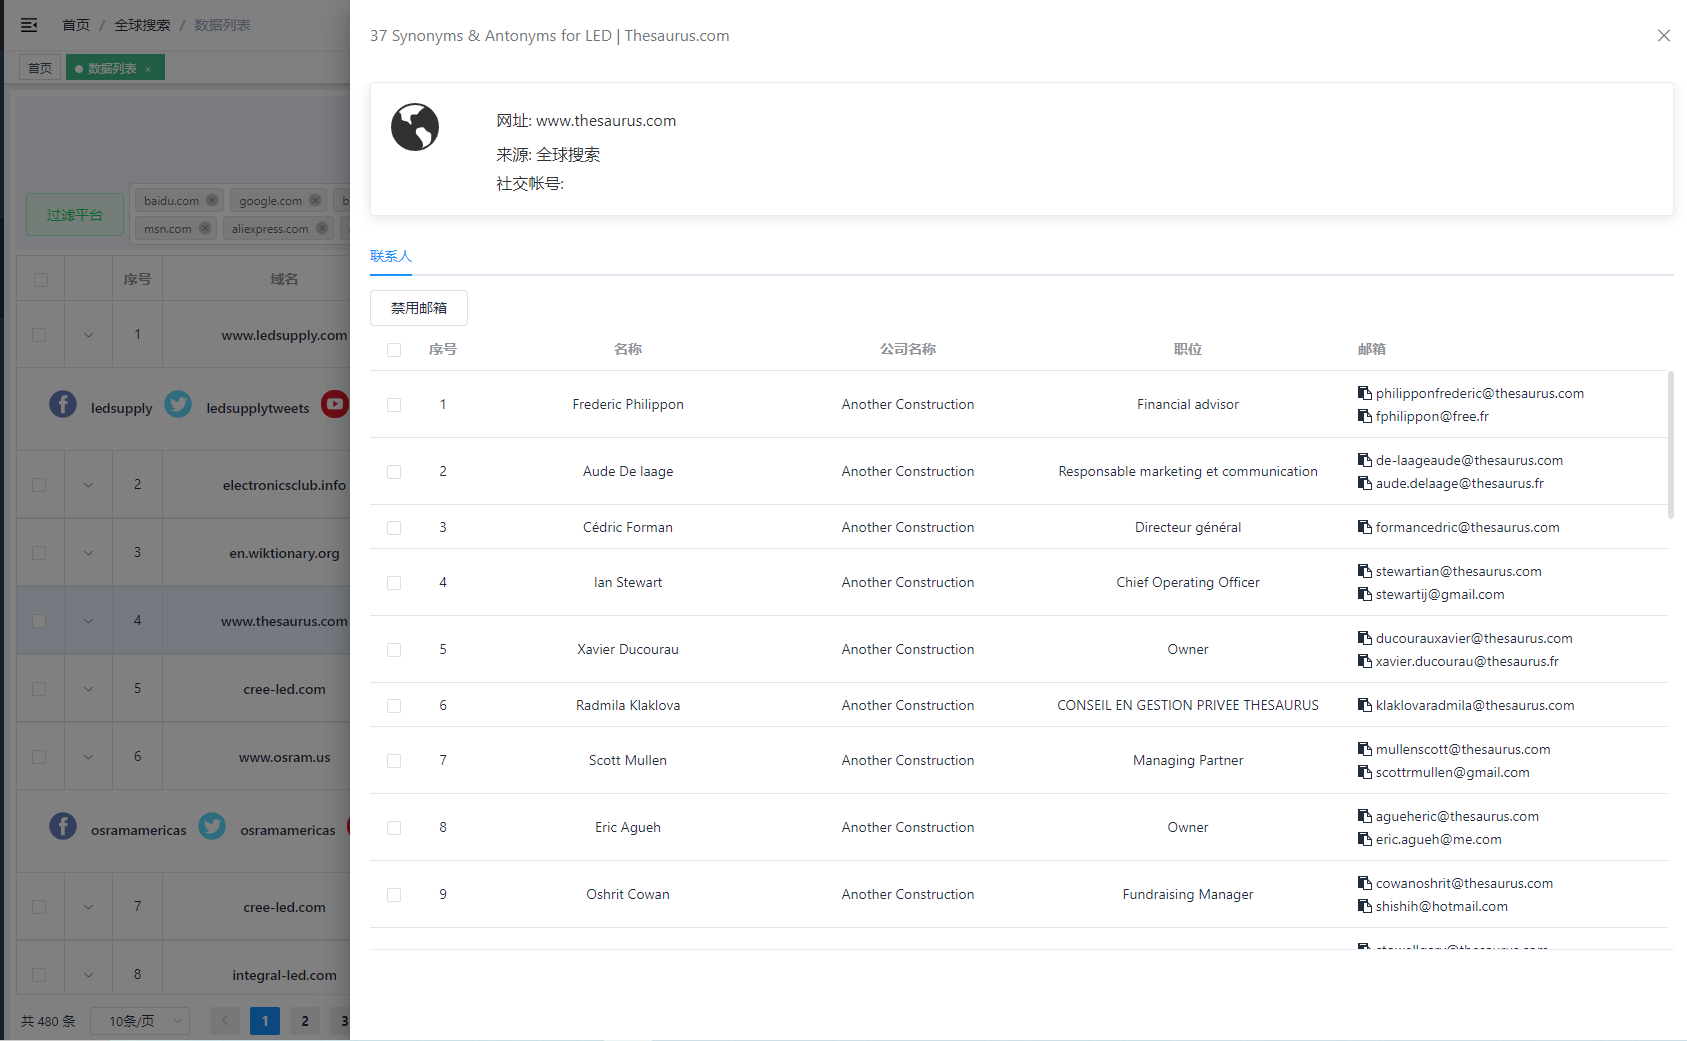Copy email agueheric@thesaurus.com icon
This screenshot has width=1687, height=1041.
coord(1365,816)
